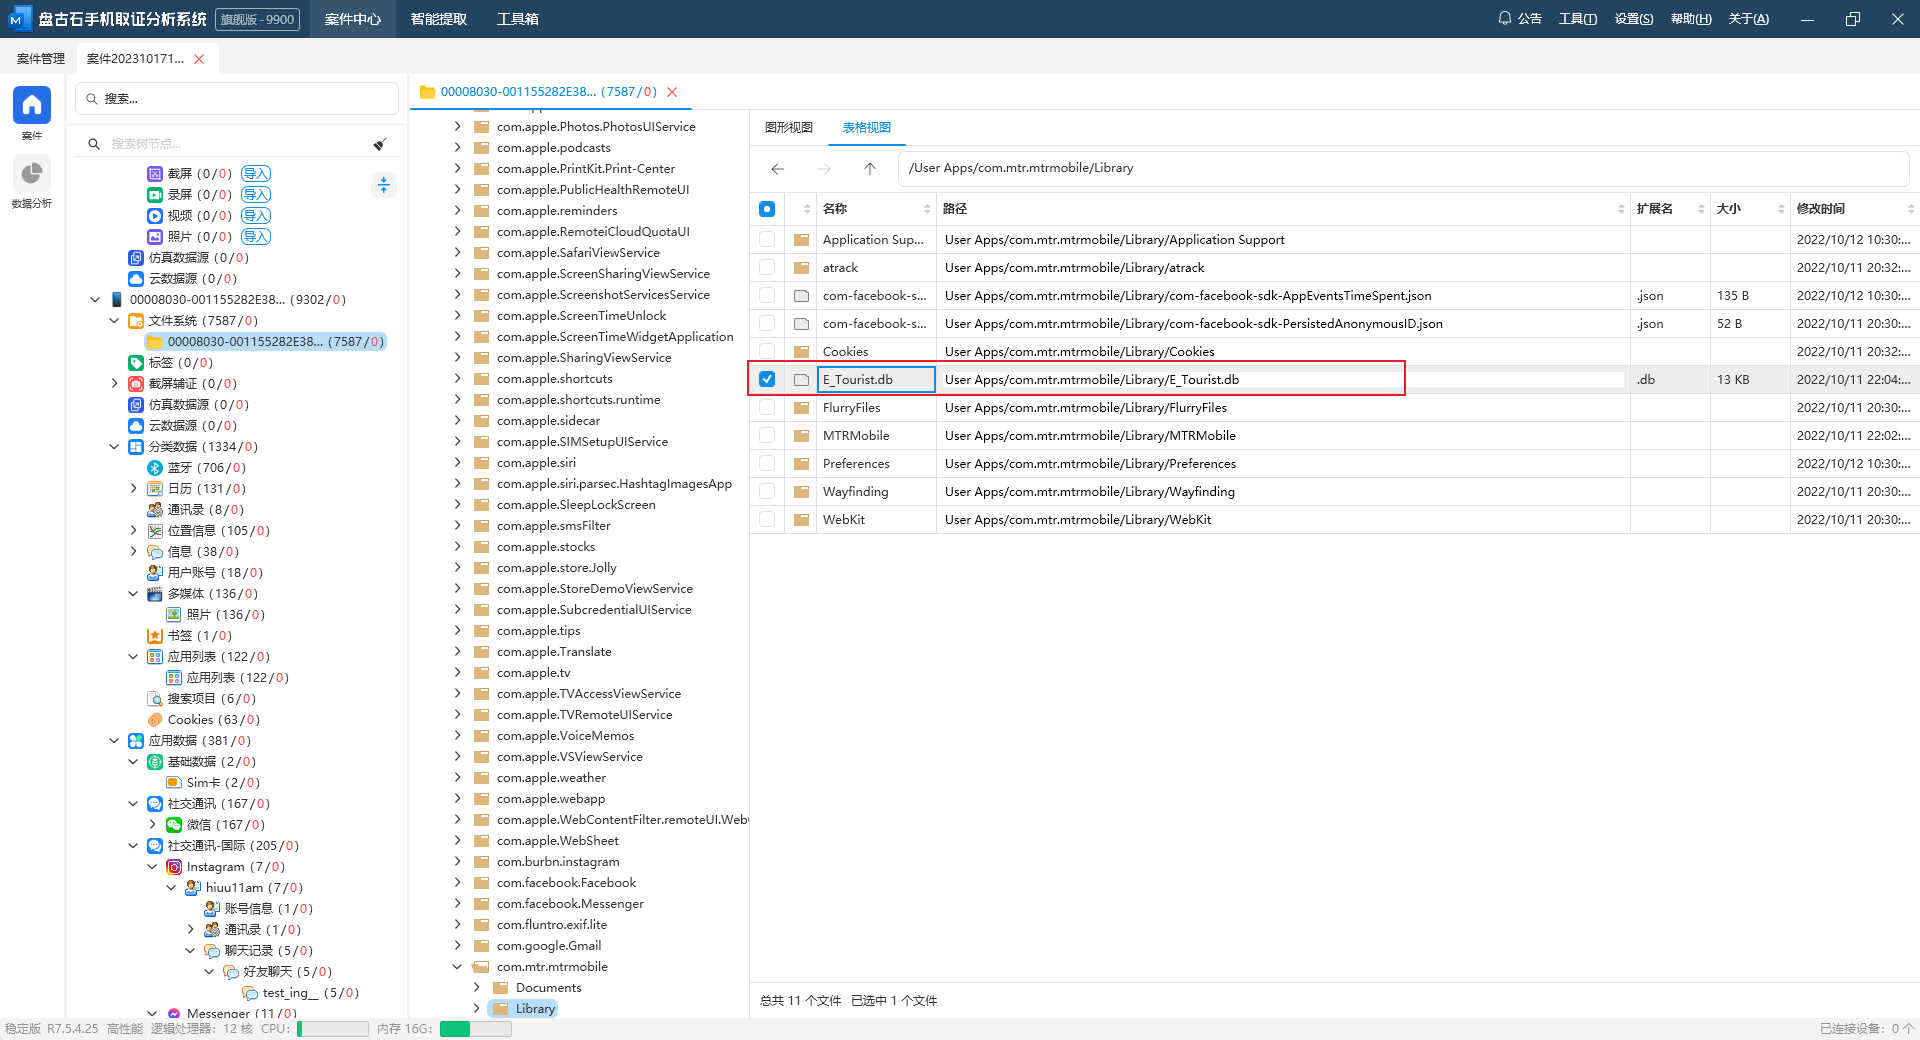Click the path field showing /User Apps/com.mtr.mtrmobile/Library
The image size is (1920, 1040).
1400,168
